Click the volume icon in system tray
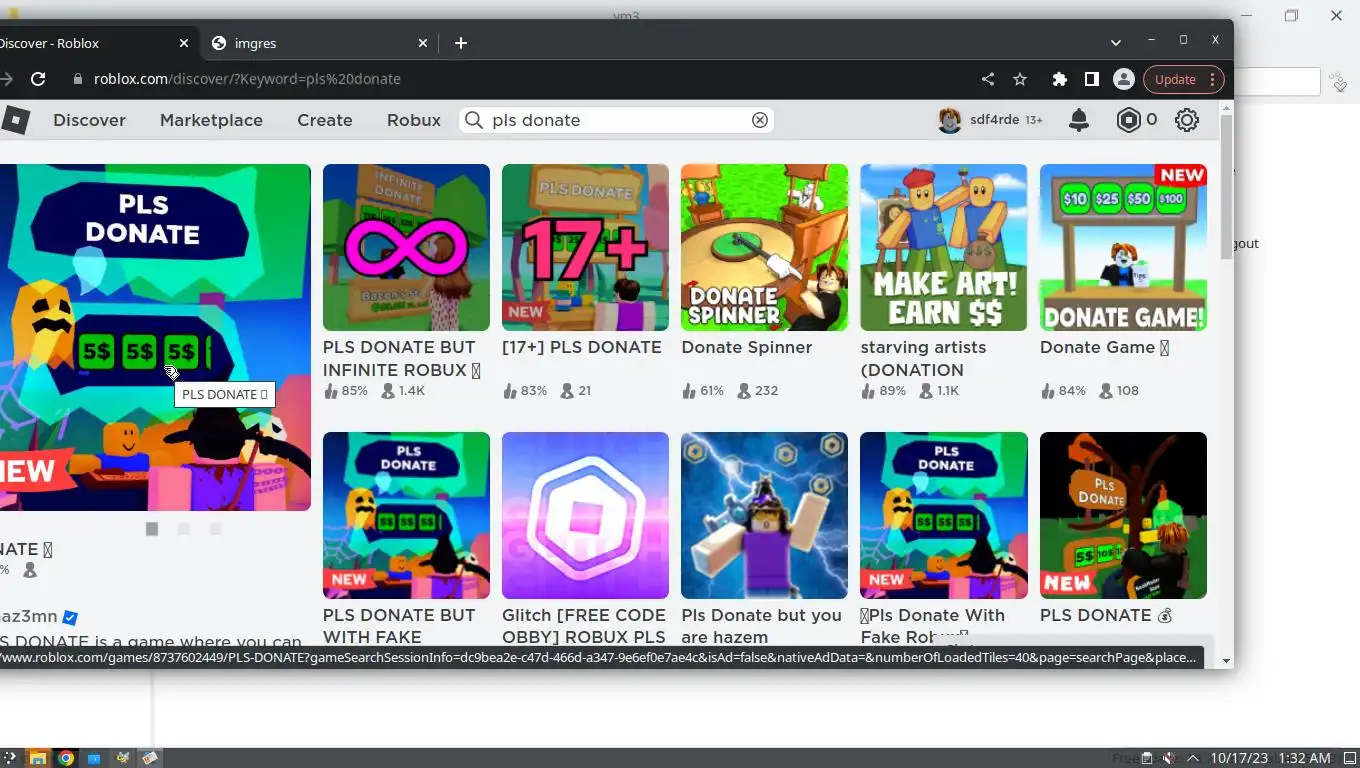Screen dimensions: 1360x768 [x=1168, y=758]
